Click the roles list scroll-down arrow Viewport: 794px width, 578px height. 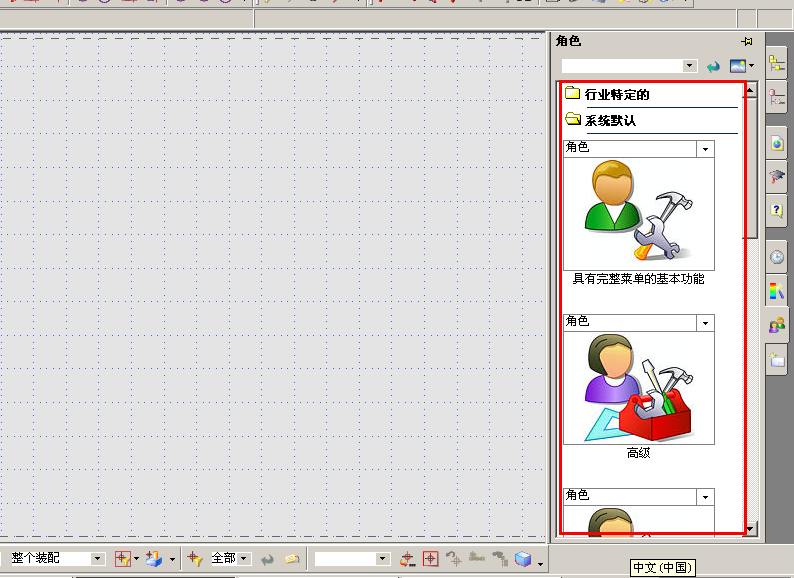click(x=750, y=528)
